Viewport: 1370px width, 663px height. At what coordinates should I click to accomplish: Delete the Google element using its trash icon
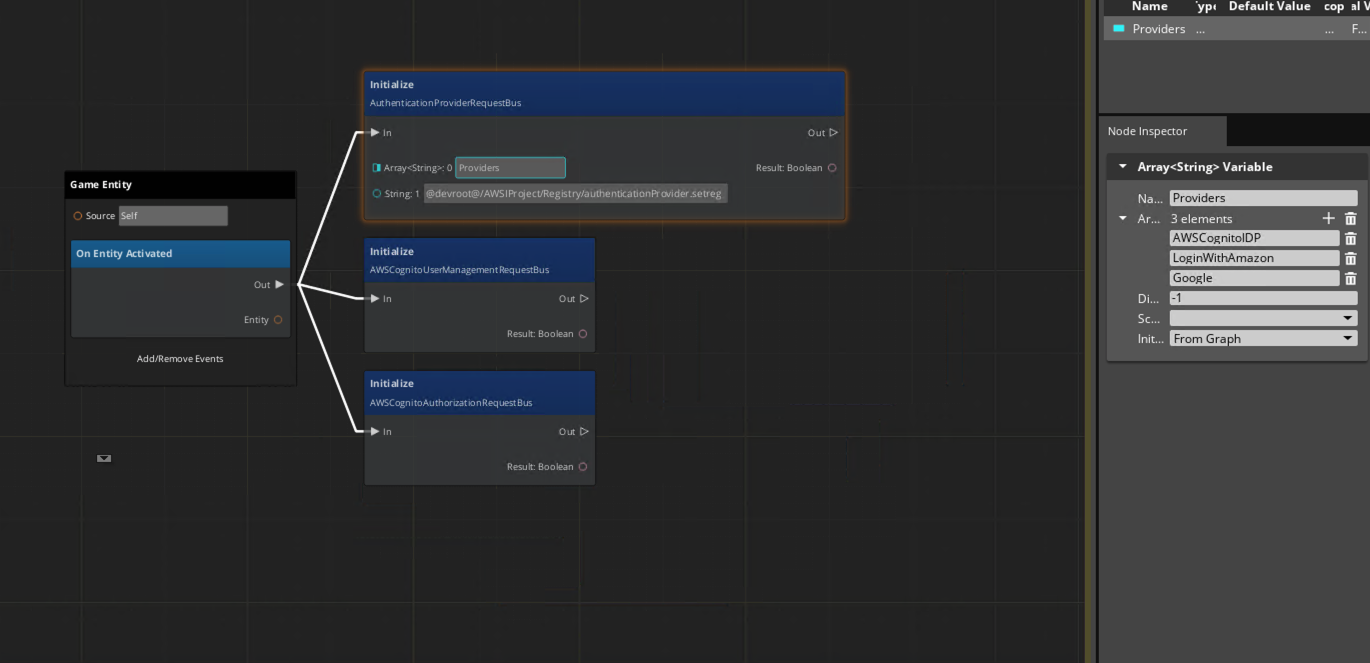tap(1350, 278)
